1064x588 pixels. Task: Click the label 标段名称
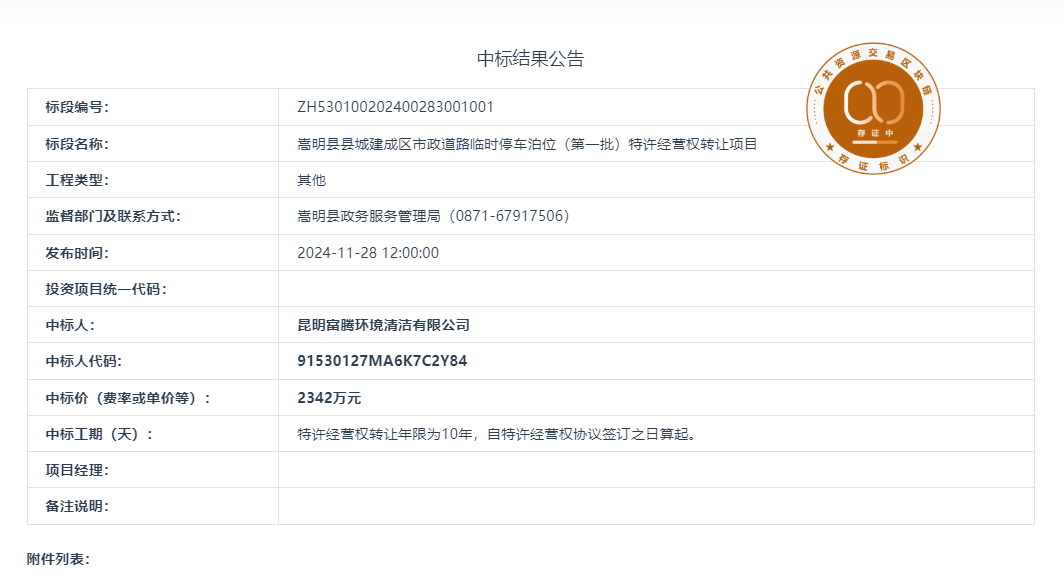pos(77,144)
